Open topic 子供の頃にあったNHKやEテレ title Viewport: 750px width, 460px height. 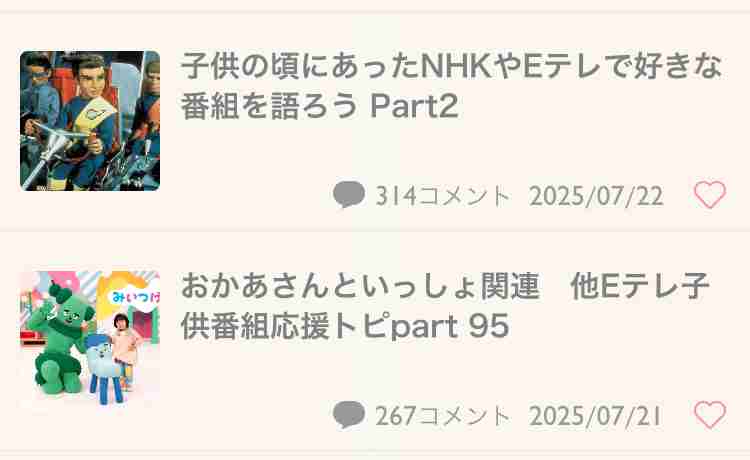coord(451,86)
